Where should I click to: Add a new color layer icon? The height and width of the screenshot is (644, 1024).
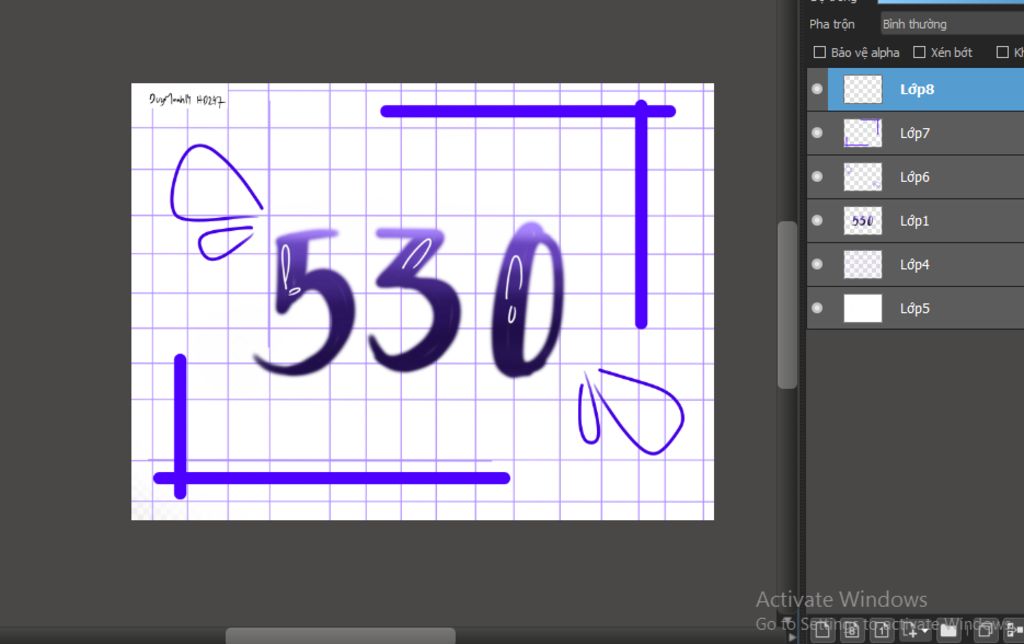pyautogui.click(x=822, y=630)
